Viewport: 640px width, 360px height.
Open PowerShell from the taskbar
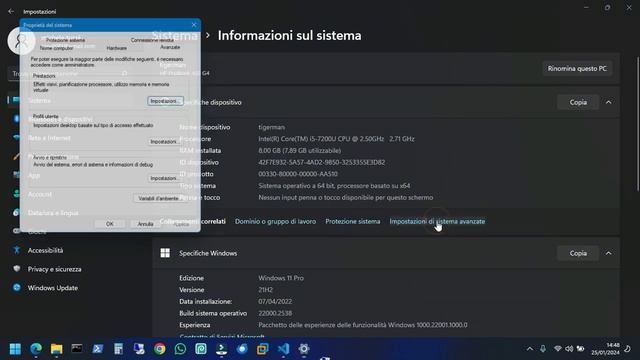click(98, 349)
